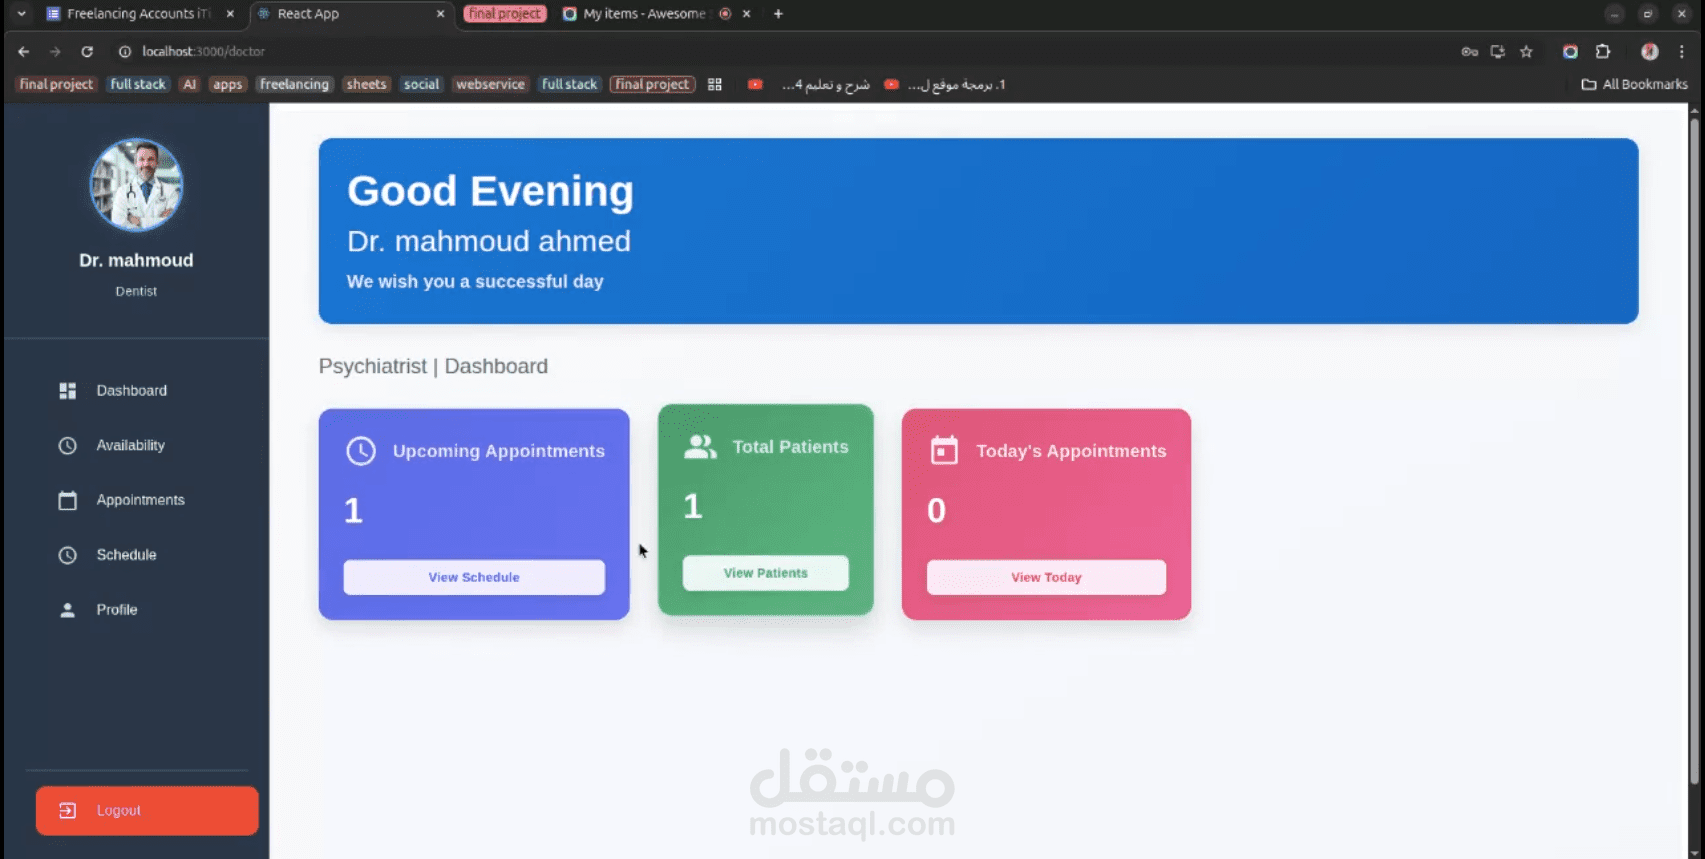Click the 'Dr. mahmoud ahmed' banner text
Viewport: 1705px width, 859px height.
tap(489, 241)
